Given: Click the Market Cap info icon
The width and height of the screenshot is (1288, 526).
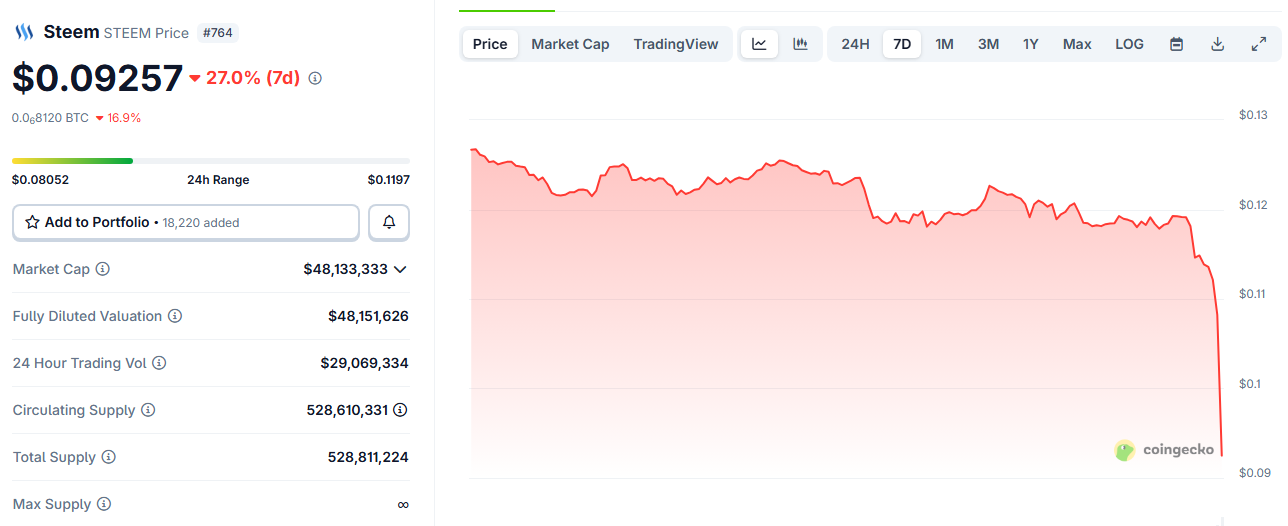Looking at the screenshot, I should click(103, 269).
